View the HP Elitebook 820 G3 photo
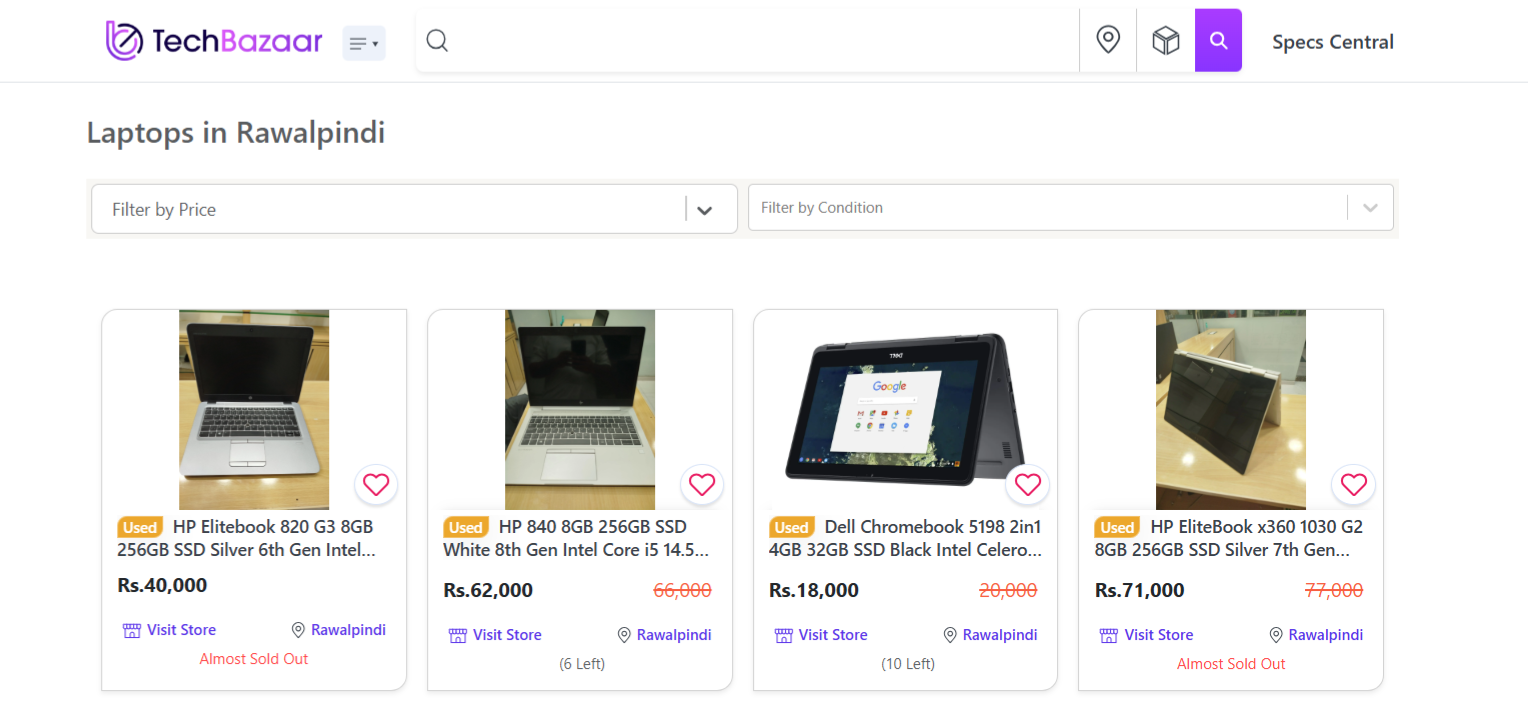Screen dimensions: 1528x705 coord(254,410)
